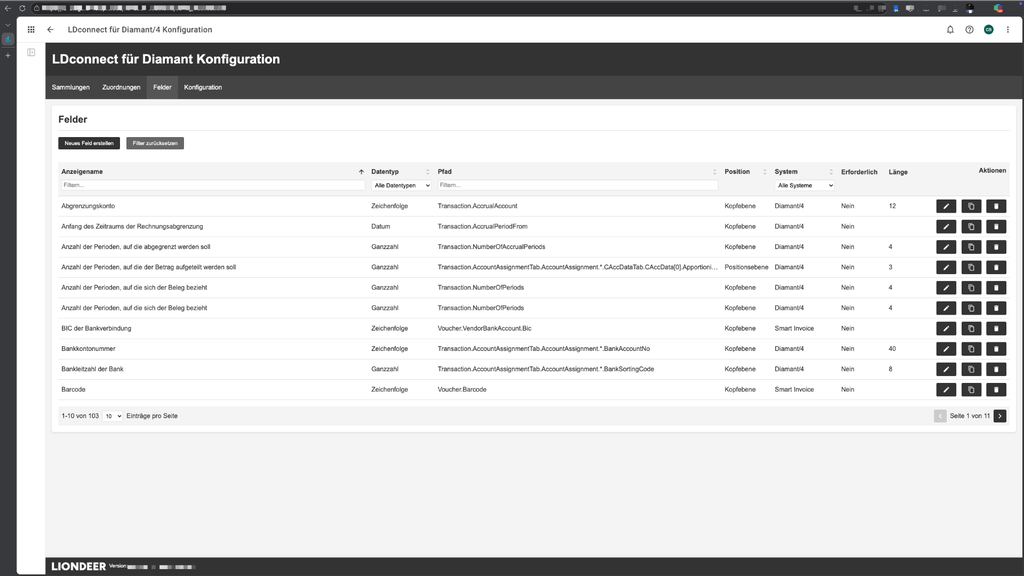
Task: Edit the Bankleitzahl der Bank field
Action: pyautogui.click(x=946, y=369)
